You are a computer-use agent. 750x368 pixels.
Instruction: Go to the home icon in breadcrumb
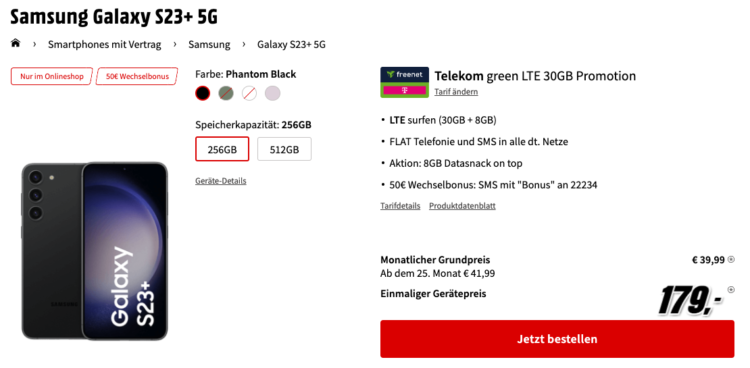tap(16, 44)
